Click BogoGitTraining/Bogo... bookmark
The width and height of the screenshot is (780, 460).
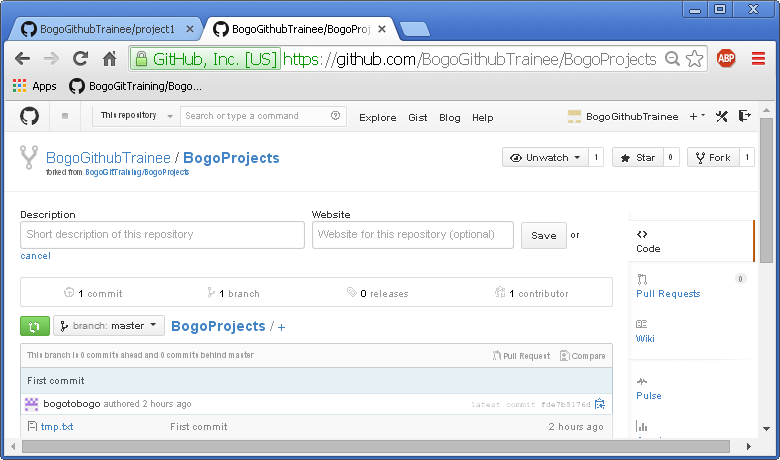[135, 86]
